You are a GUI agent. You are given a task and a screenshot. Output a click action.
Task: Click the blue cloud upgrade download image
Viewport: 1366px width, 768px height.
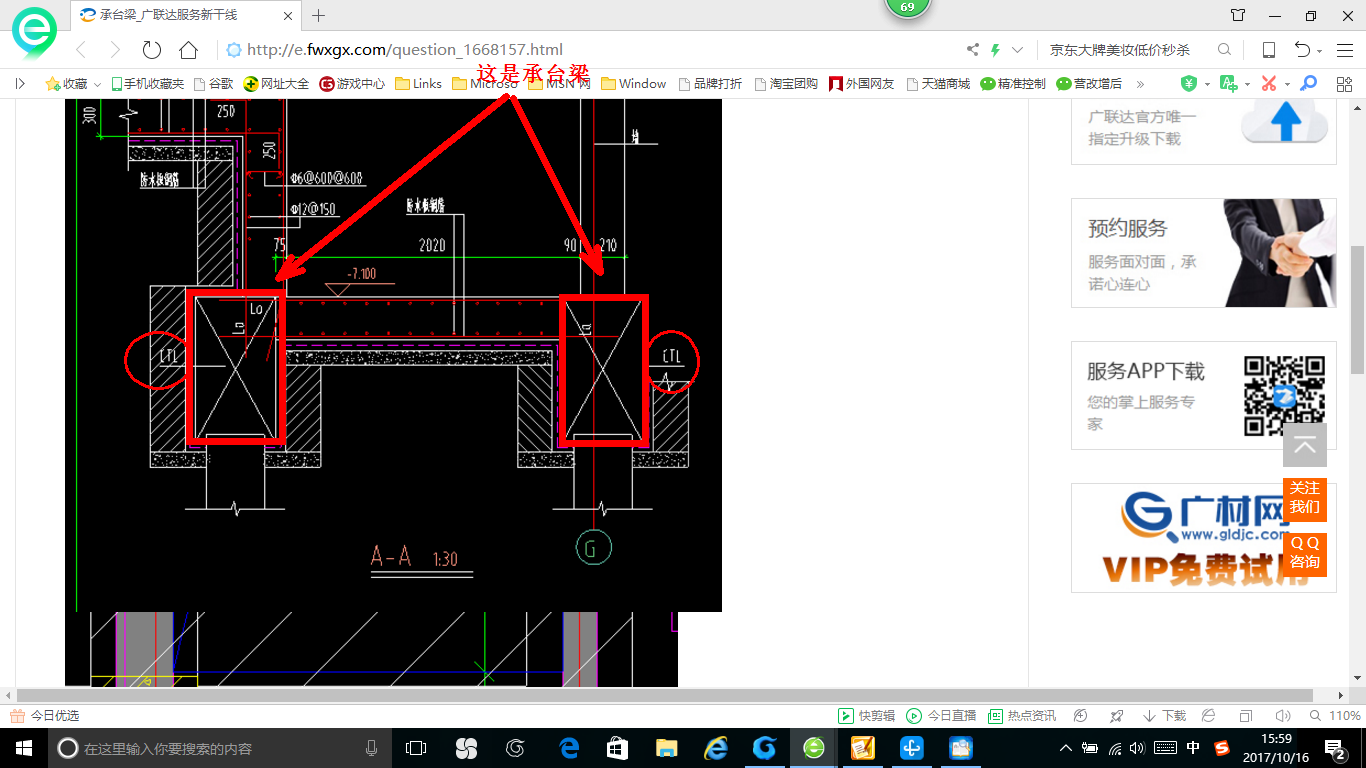1285,122
